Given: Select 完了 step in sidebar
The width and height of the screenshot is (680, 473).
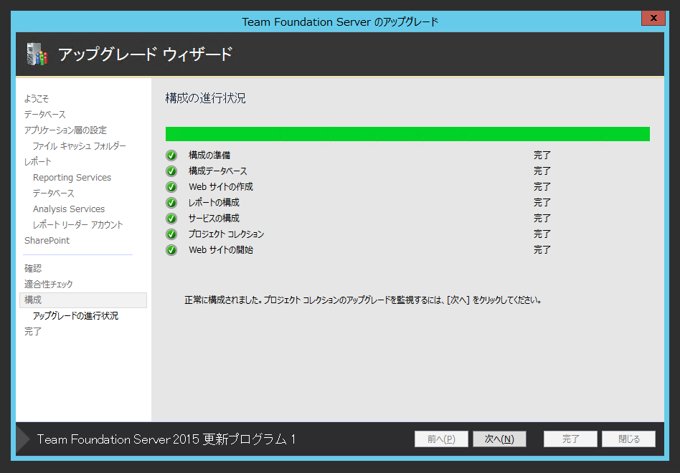Looking at the screenshot, I should (33, 332).
